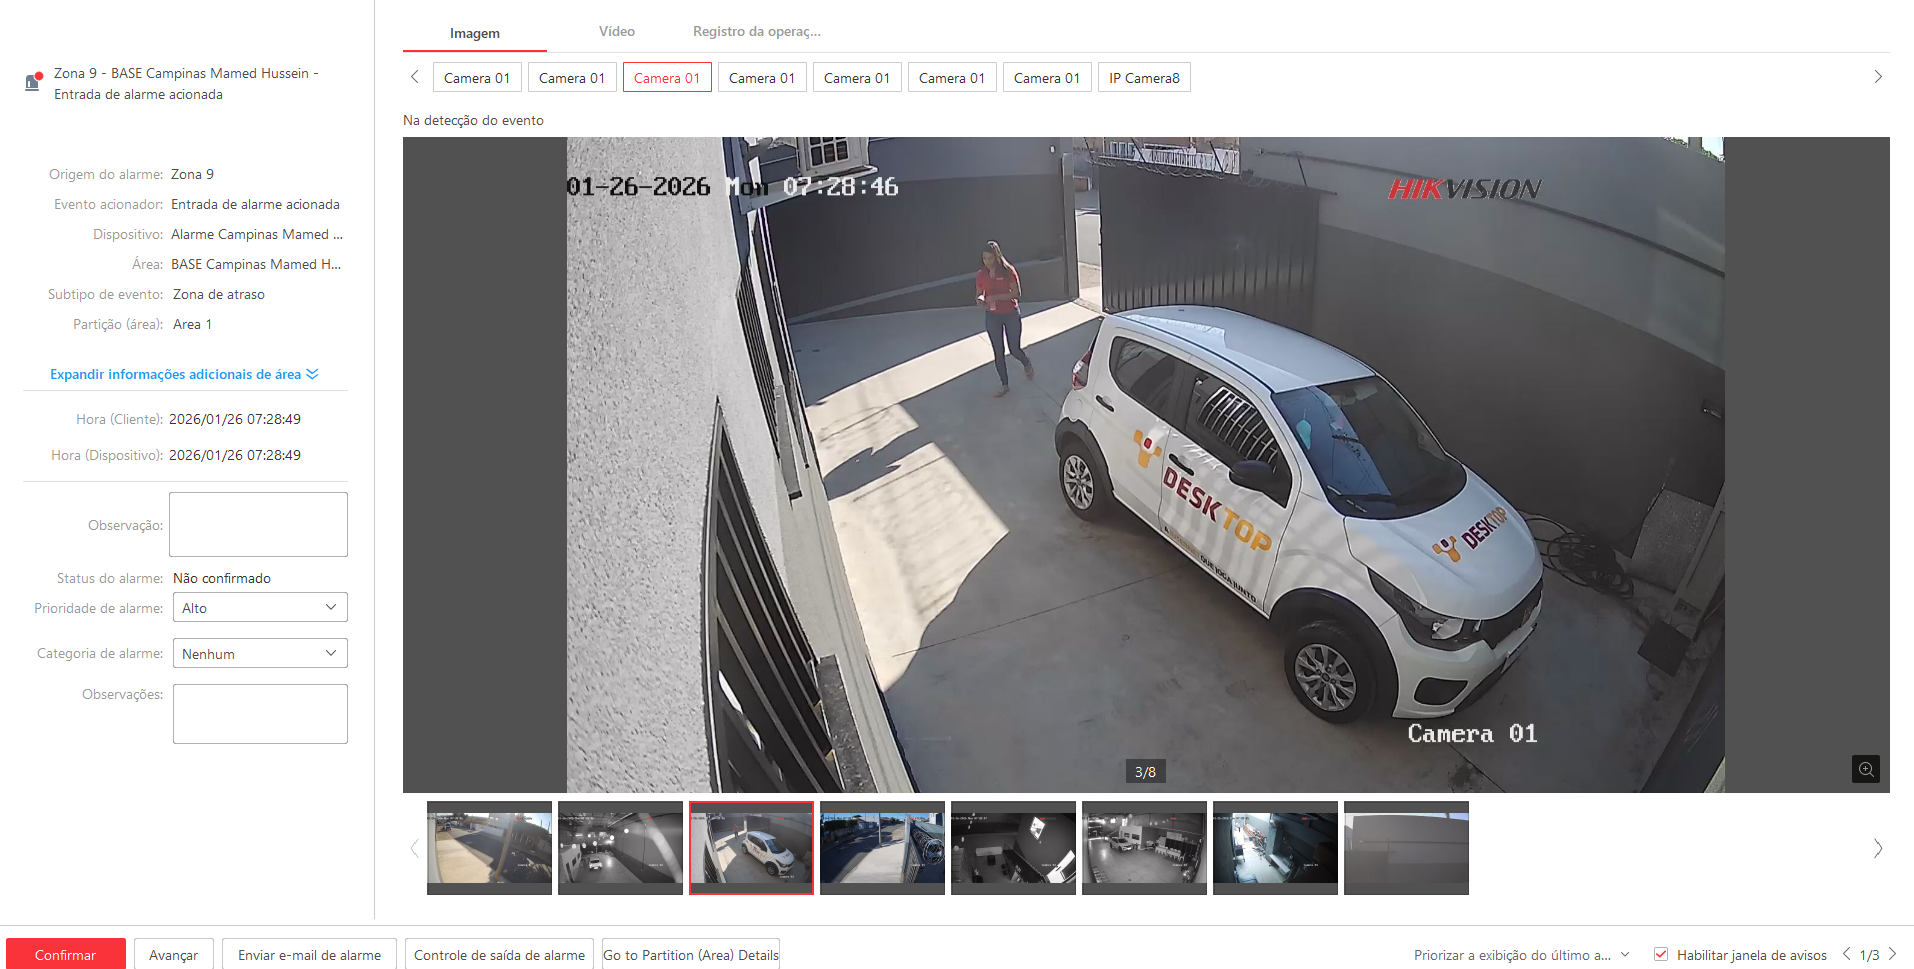Image resolution: width=1914 pixels, height=969 pixels.
Task: Click the alarm device icon beside Zona 9
Action: pyautogui.click(x=33, y=82)
